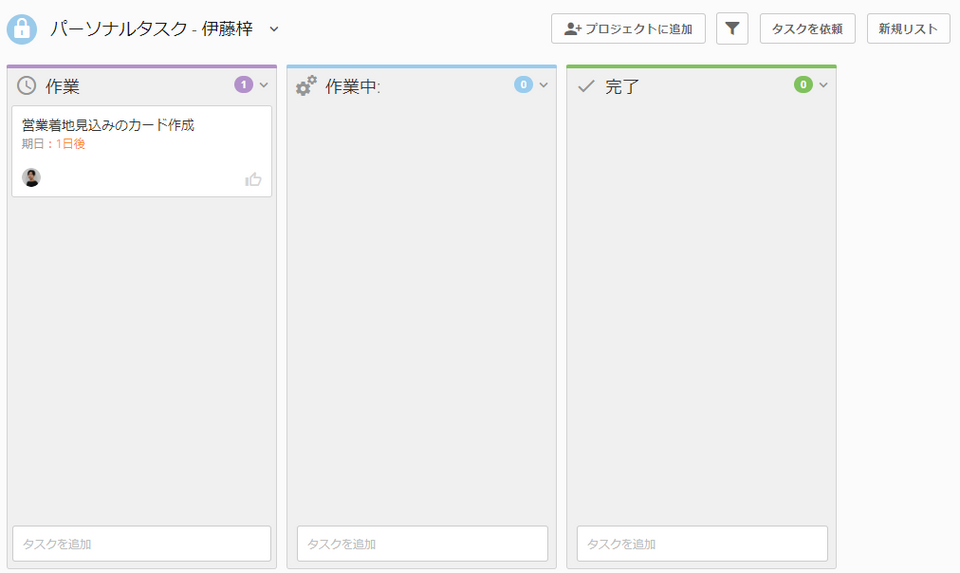
Task: Click the パーソナルタスク - 伊藤梓 title
Action: (151, 29)
